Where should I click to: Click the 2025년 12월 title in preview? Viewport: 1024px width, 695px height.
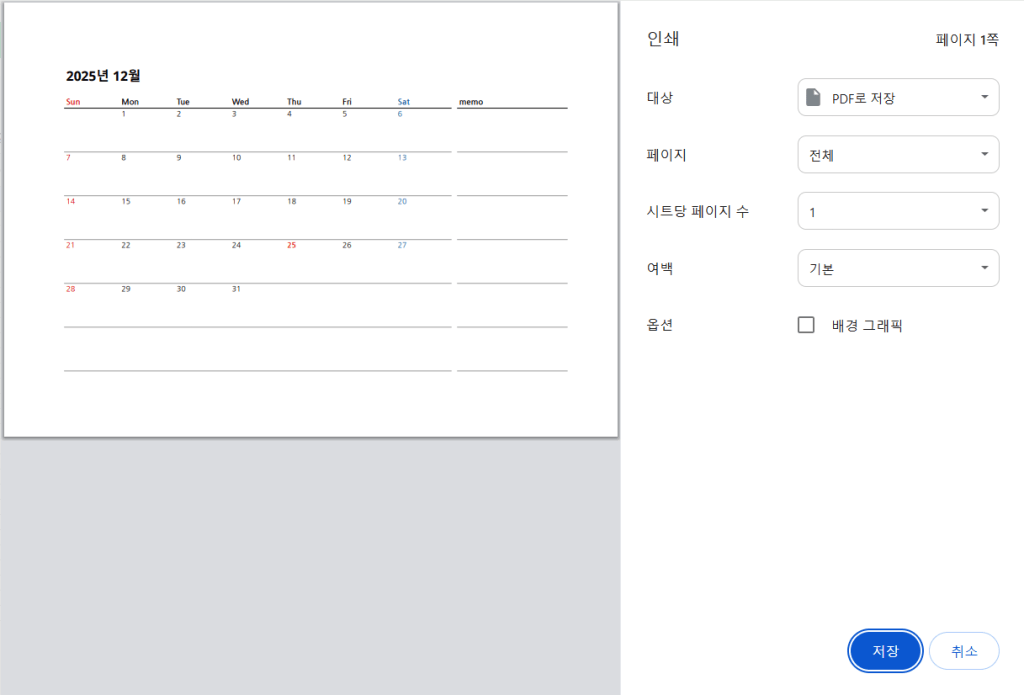click(x=103, y=76)
